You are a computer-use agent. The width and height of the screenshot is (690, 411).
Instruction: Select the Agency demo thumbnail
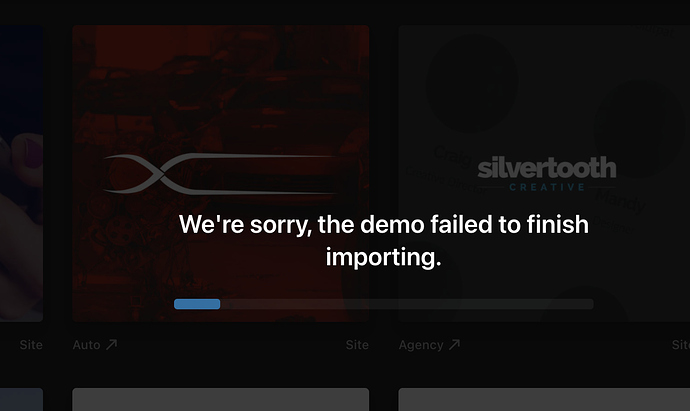pyautogui.click(x=544, y=173)
